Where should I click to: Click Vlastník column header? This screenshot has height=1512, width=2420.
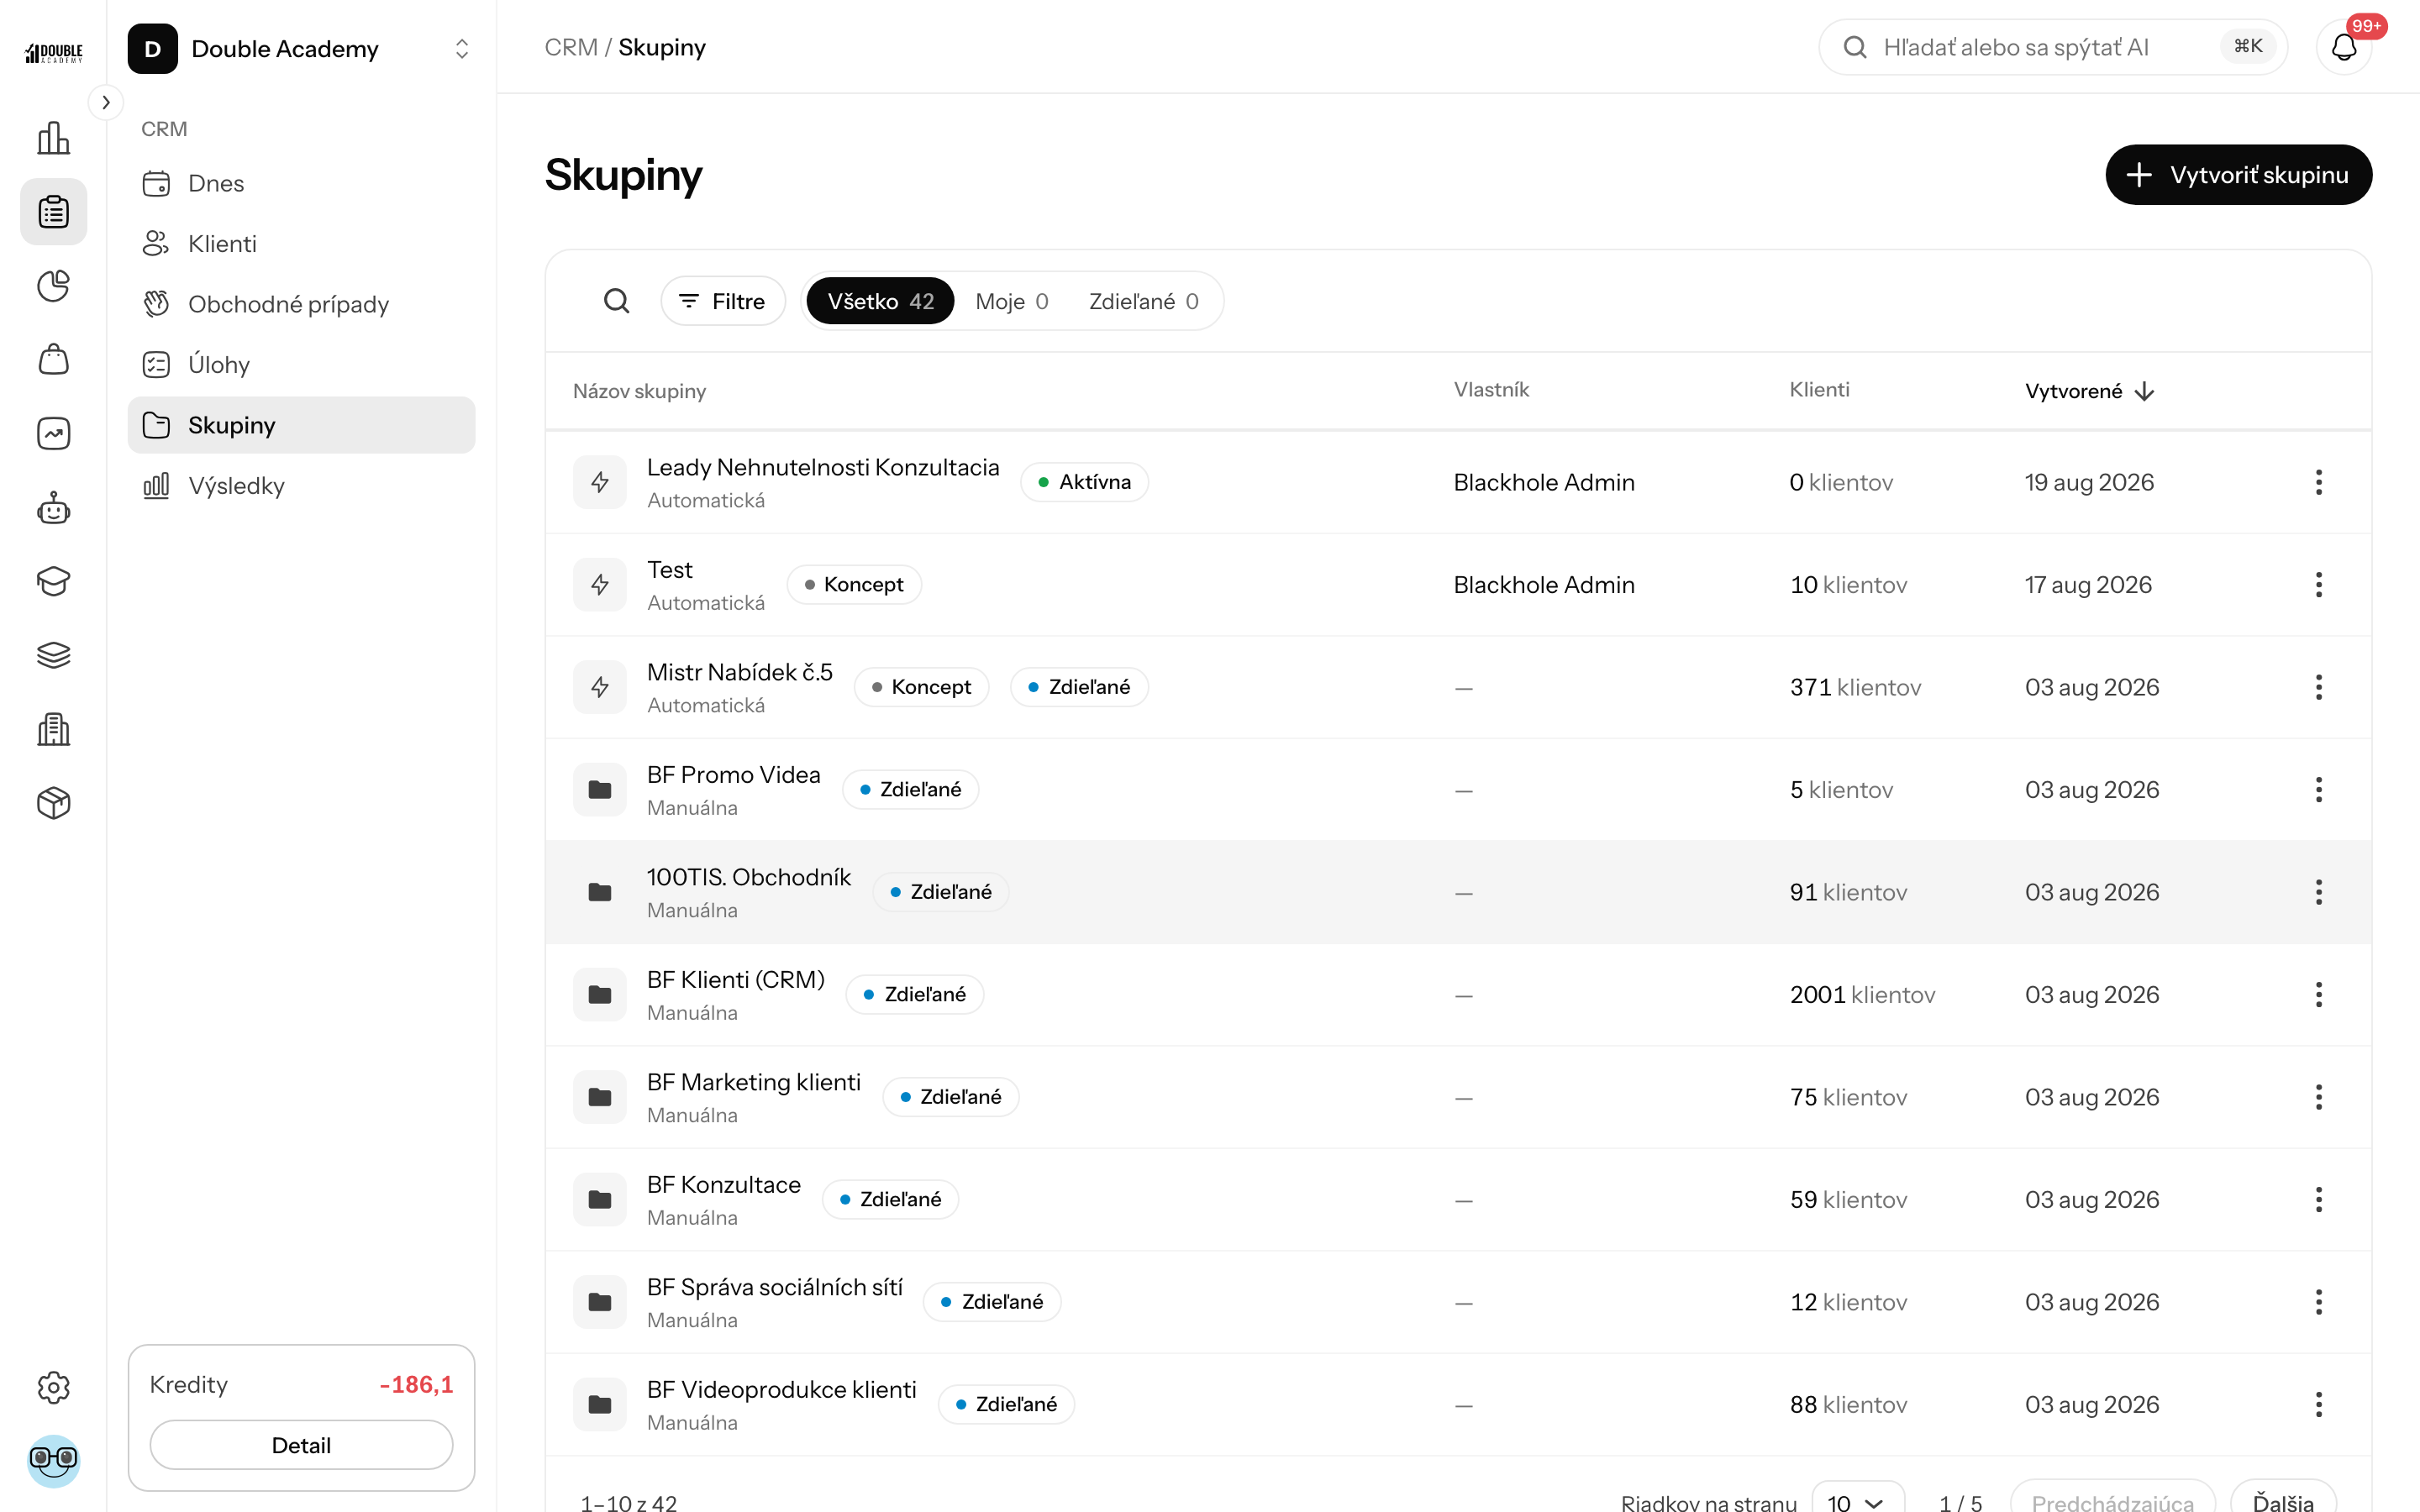[x=1491, y=390]
